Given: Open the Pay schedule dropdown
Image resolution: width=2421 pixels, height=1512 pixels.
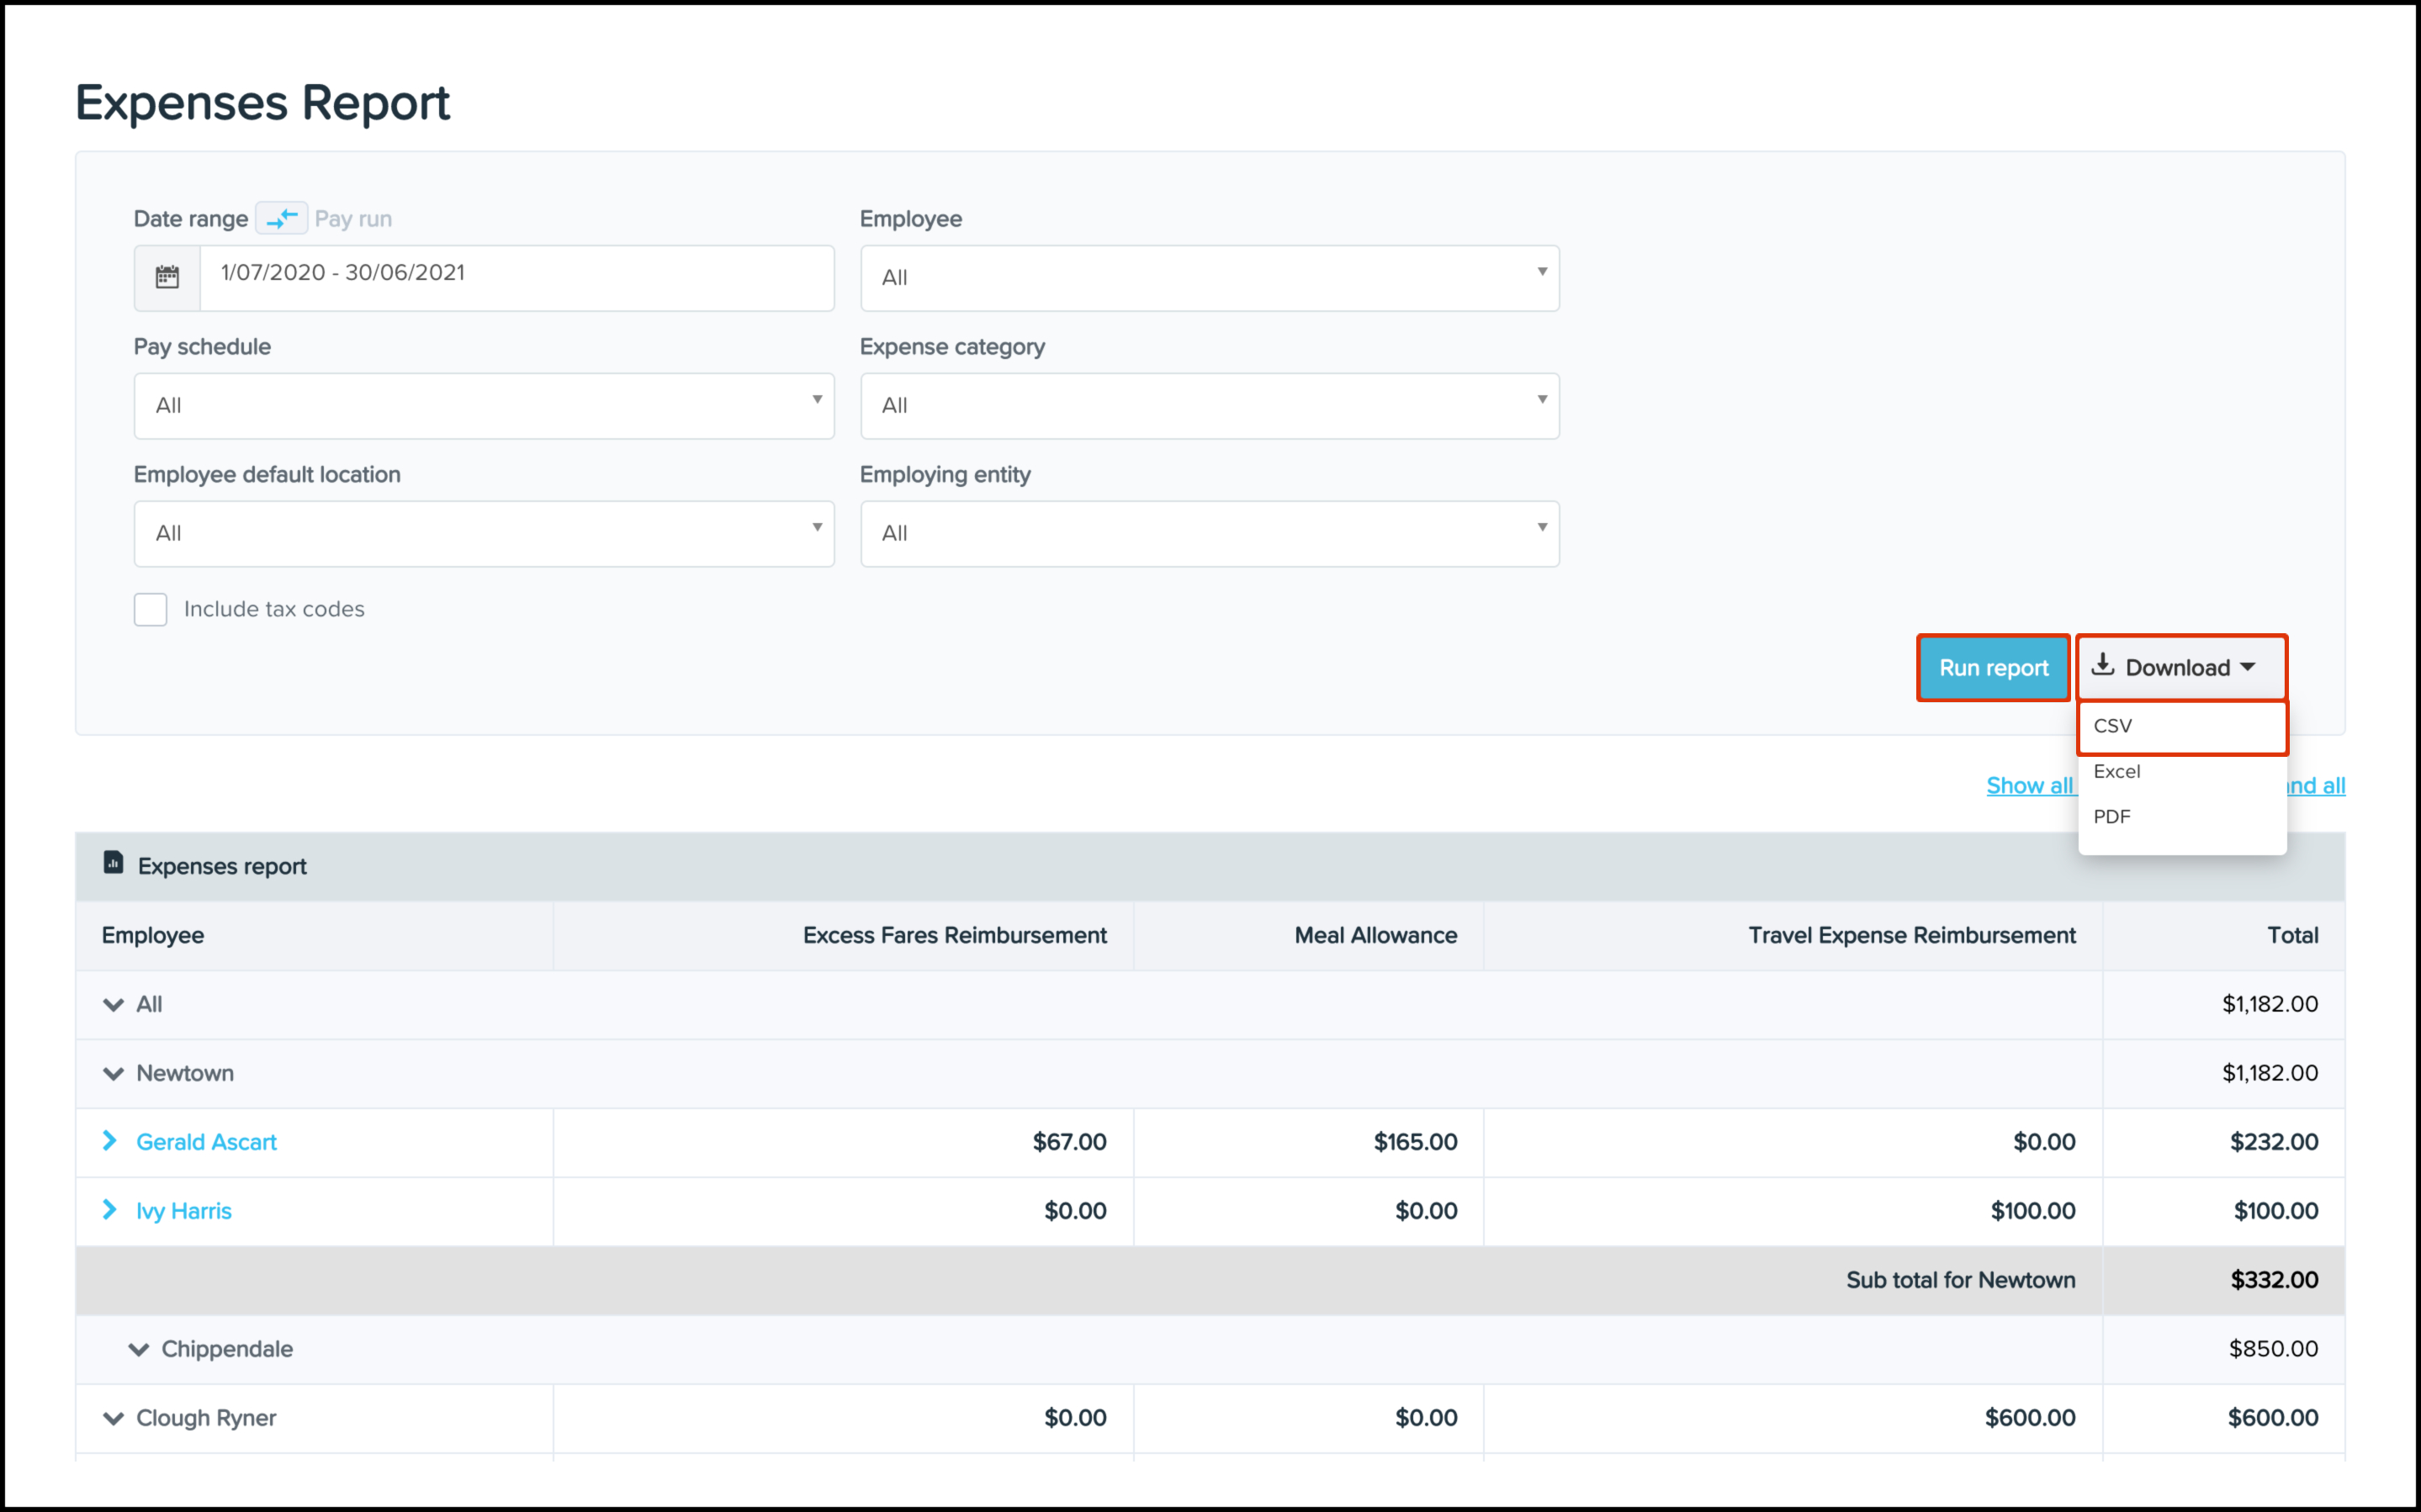Looking at the screenshot, I should (x=484, y=406).
